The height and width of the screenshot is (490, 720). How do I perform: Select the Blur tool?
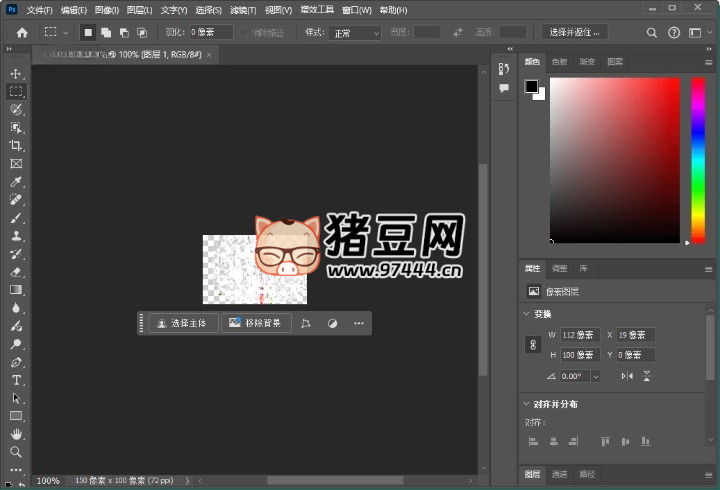coord(16,308)
